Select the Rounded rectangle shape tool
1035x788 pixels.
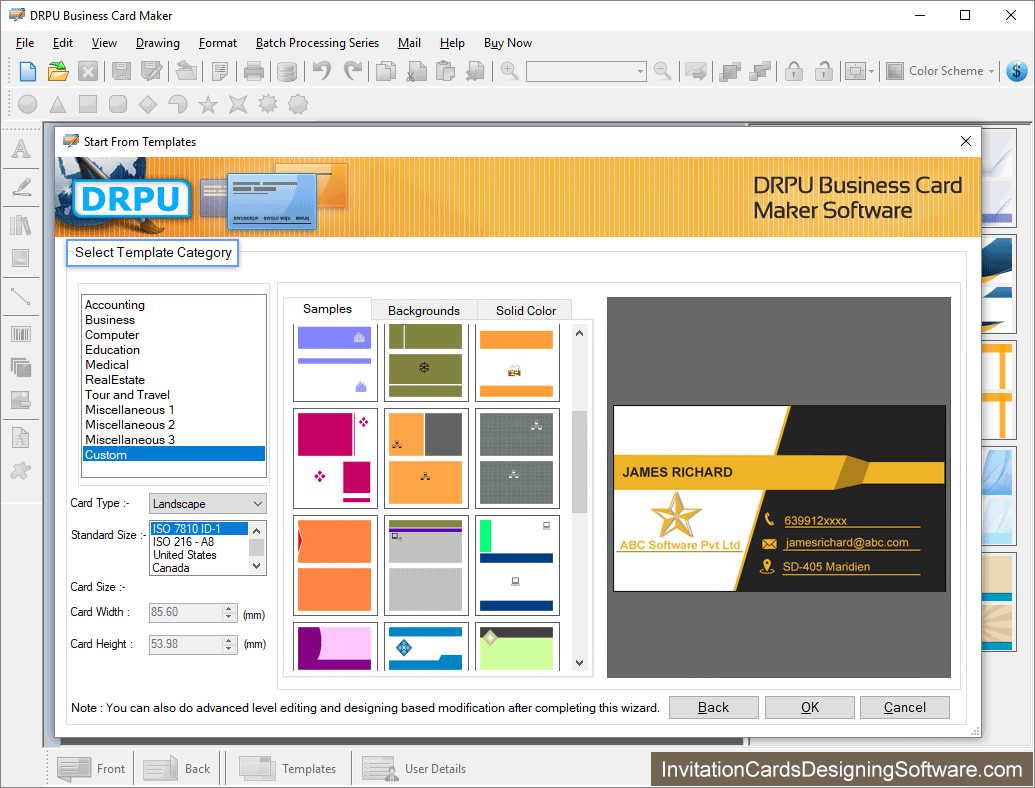[117, 104]
